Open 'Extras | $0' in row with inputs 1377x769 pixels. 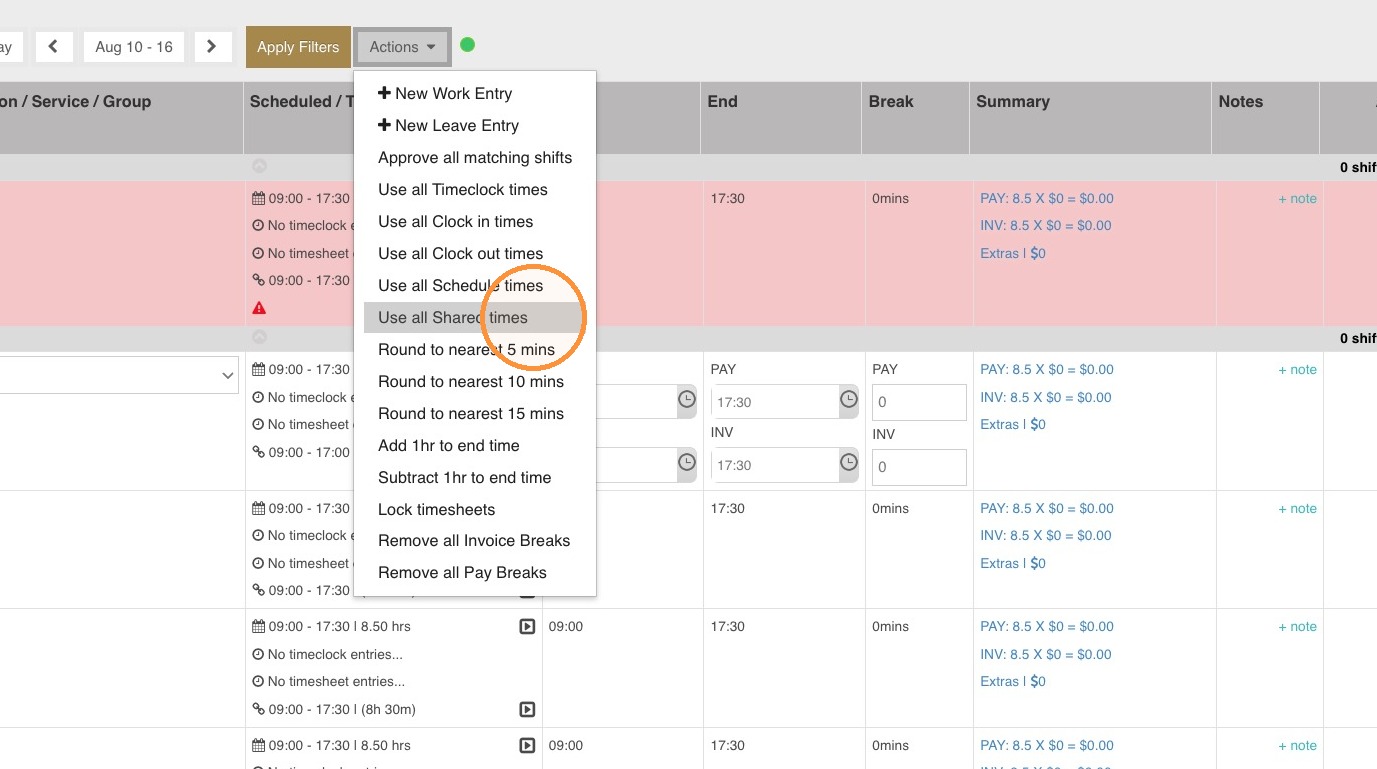[1013, 425]
